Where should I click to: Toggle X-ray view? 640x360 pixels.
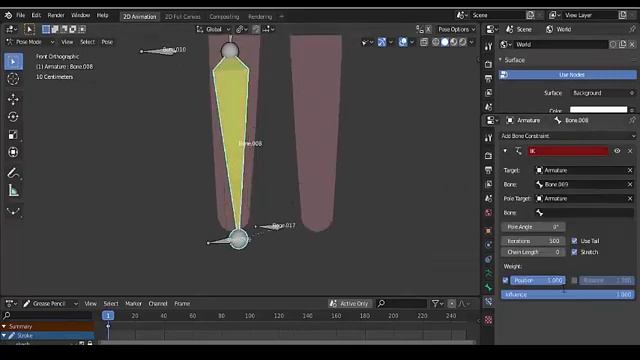(x=424, y=42)
